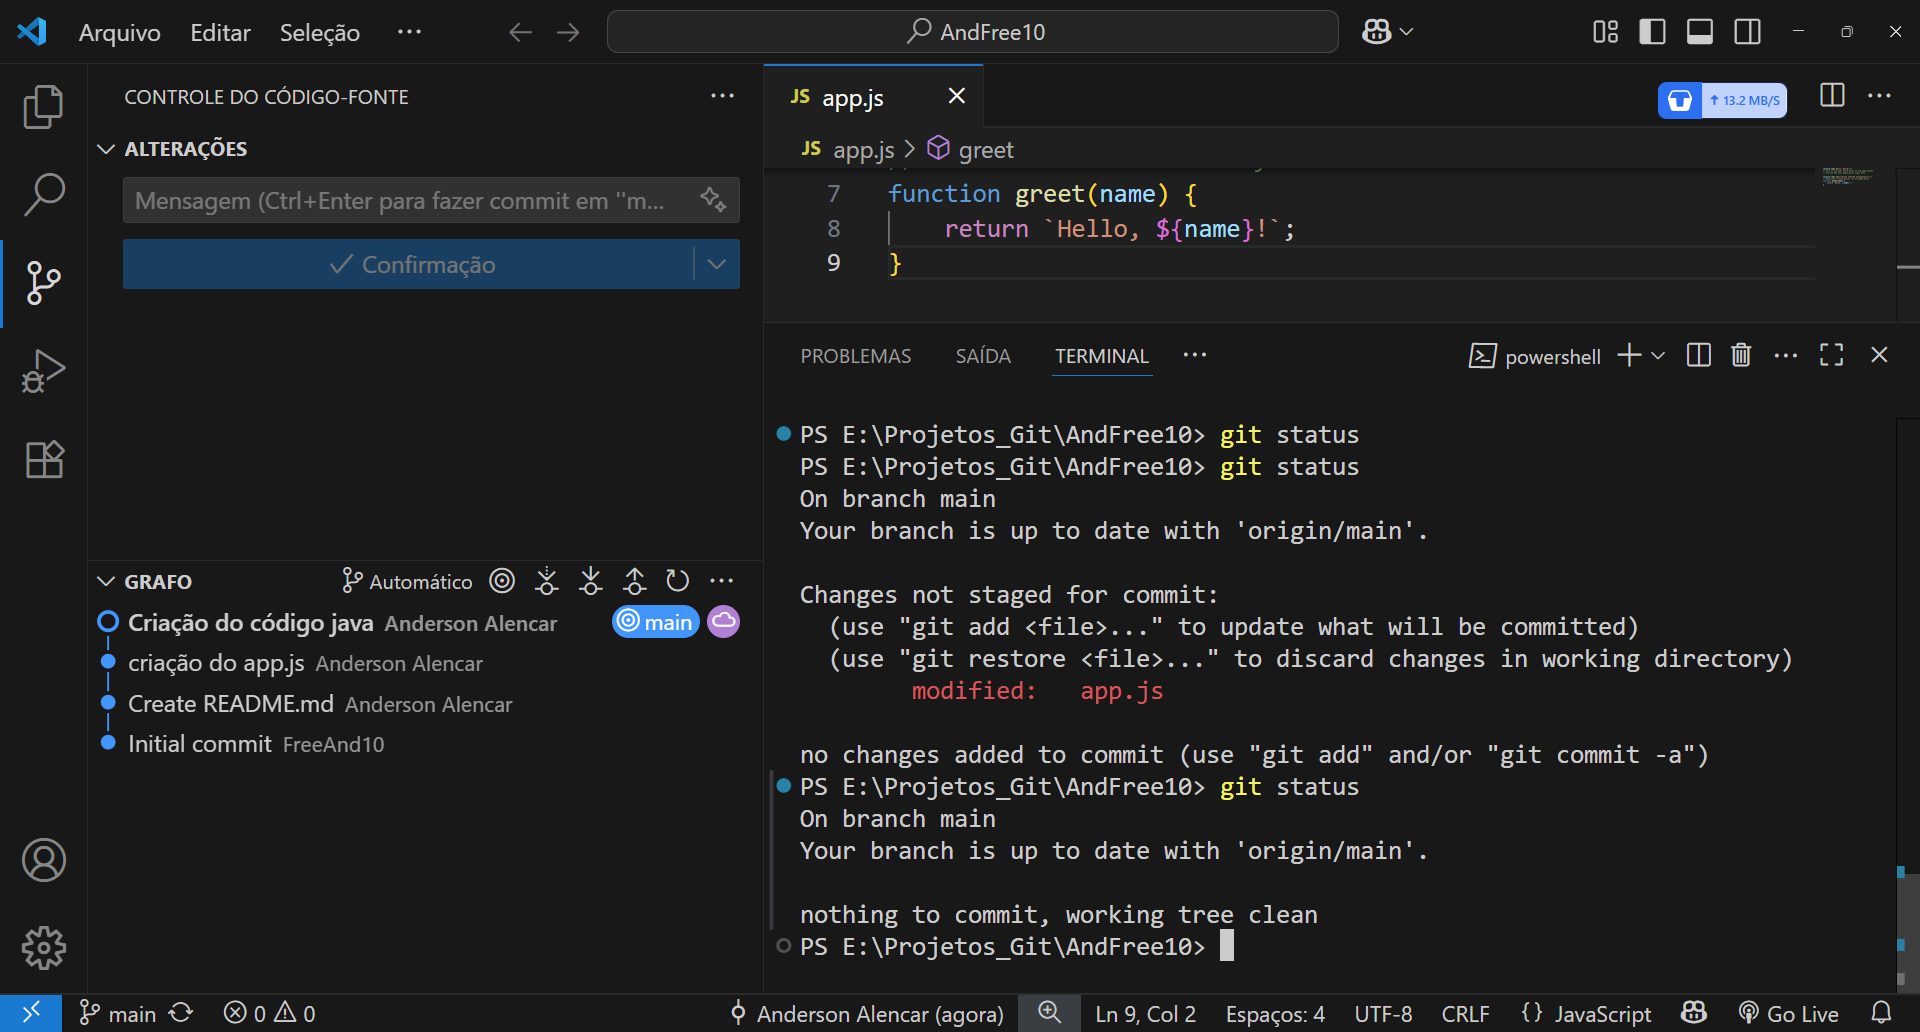Open Grafo more actions ellipsis
1920x1032 pixels.
pos(721,581)
